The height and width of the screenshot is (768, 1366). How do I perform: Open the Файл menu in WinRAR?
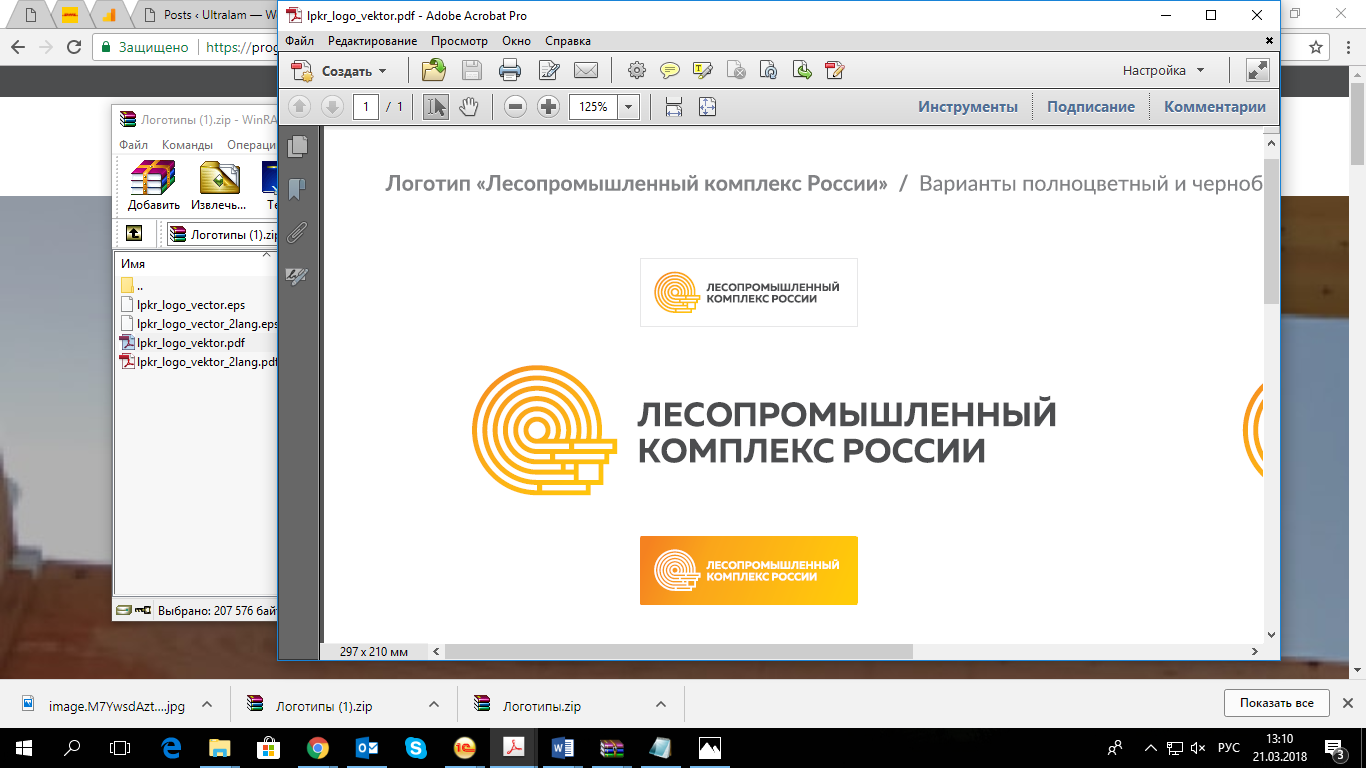[x=133, y=145]
